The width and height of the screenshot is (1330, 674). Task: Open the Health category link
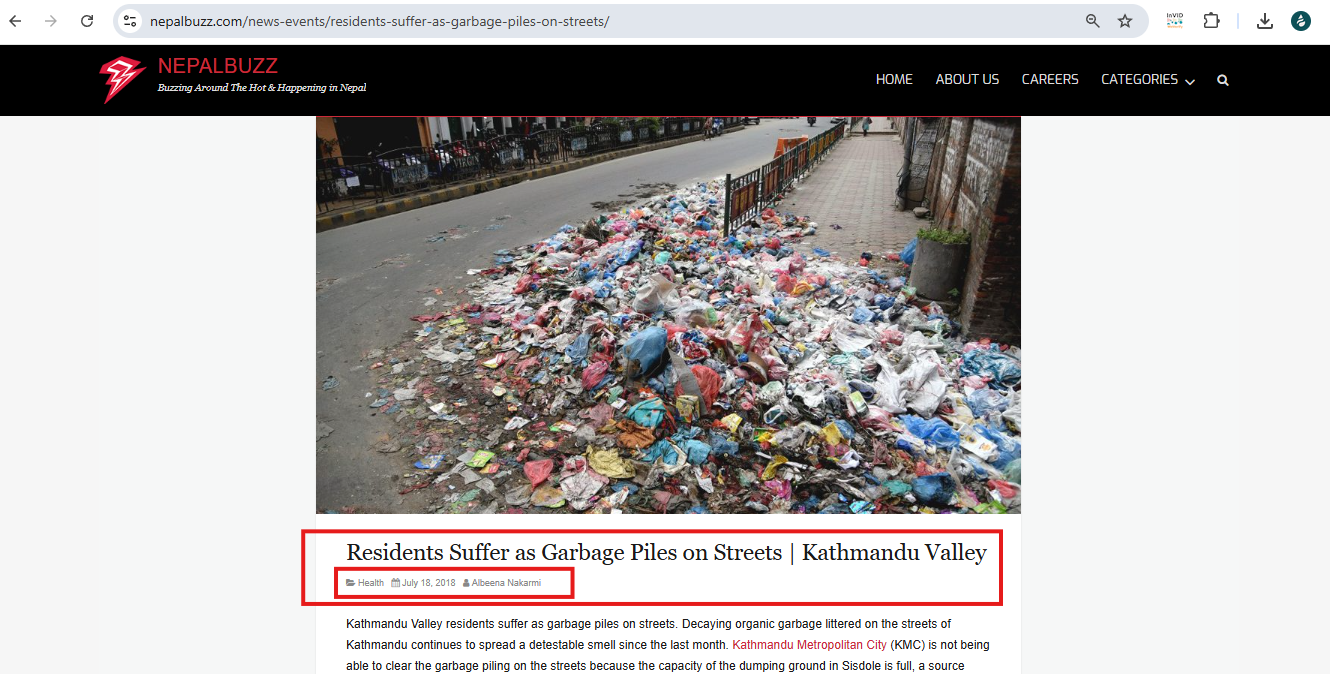370,583
